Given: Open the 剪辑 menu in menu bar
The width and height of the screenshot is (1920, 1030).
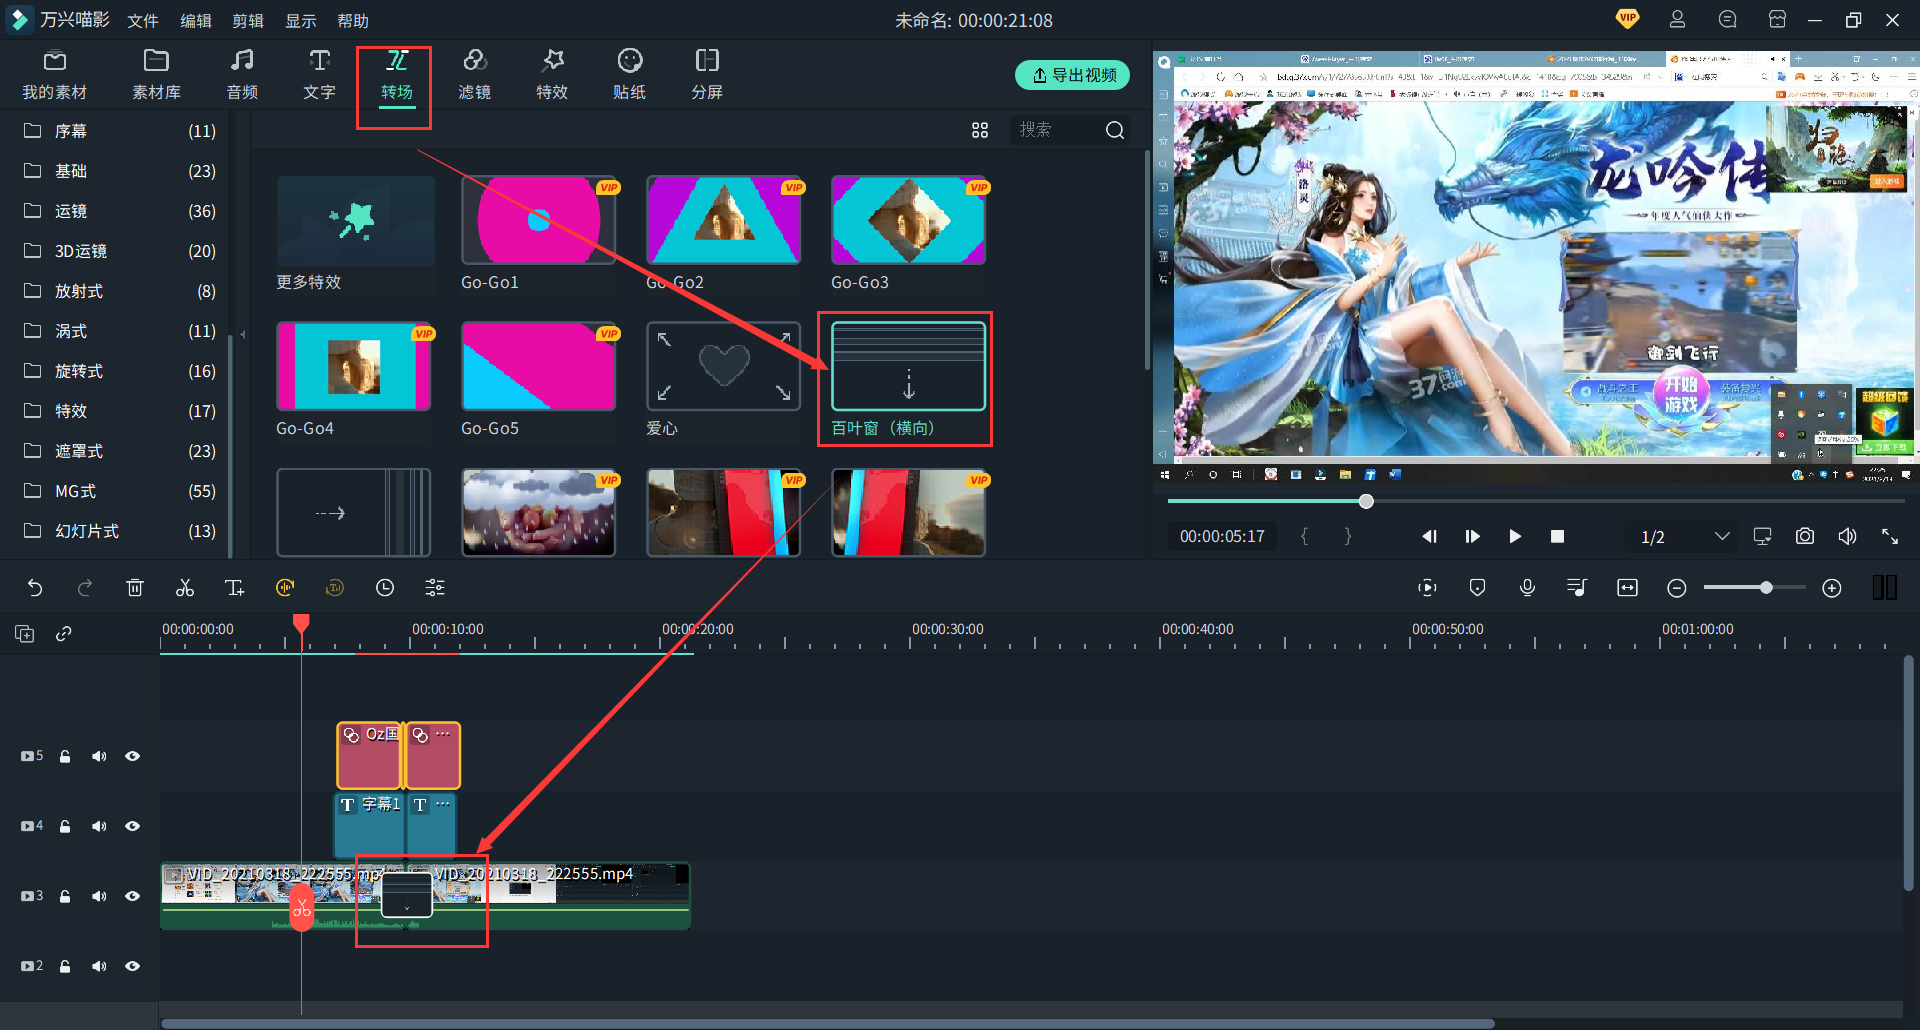Looking at the screenshot, I should pos(248,21).
